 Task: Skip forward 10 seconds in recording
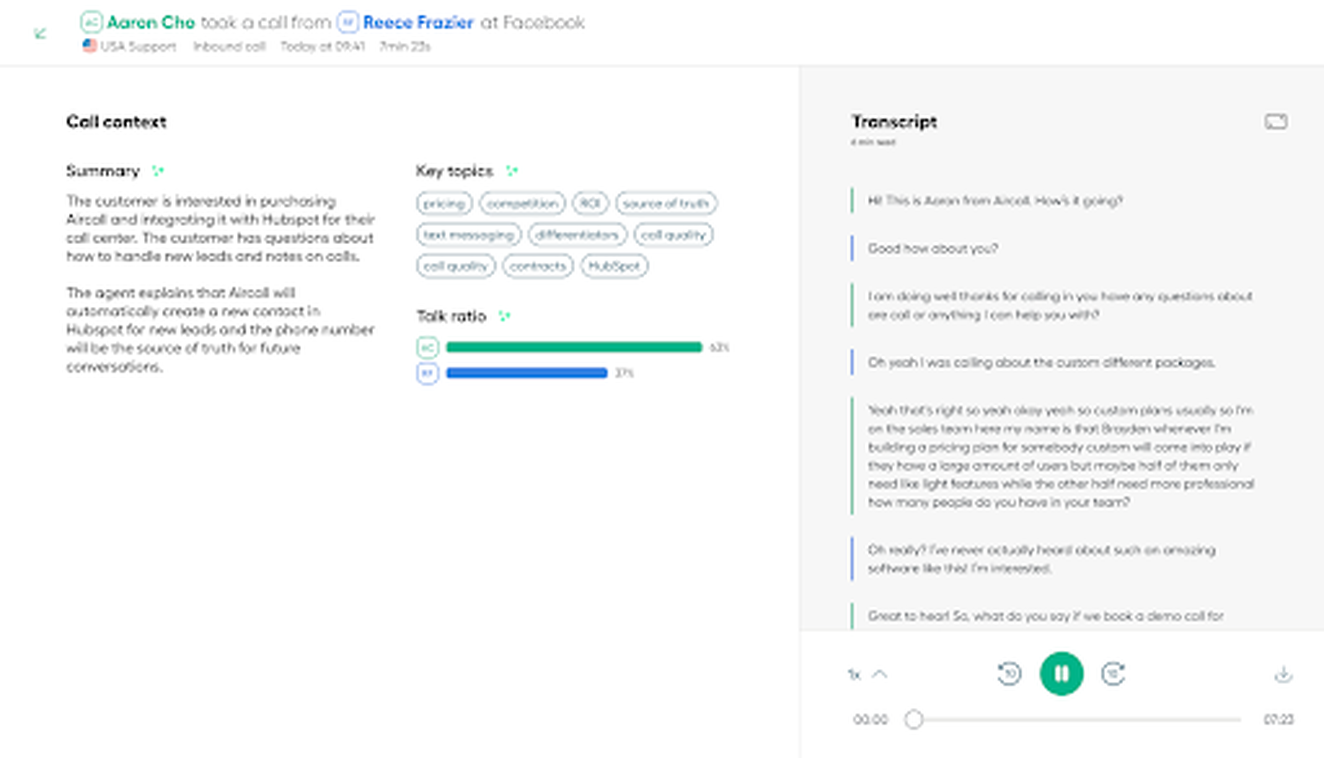[1113, 674]
